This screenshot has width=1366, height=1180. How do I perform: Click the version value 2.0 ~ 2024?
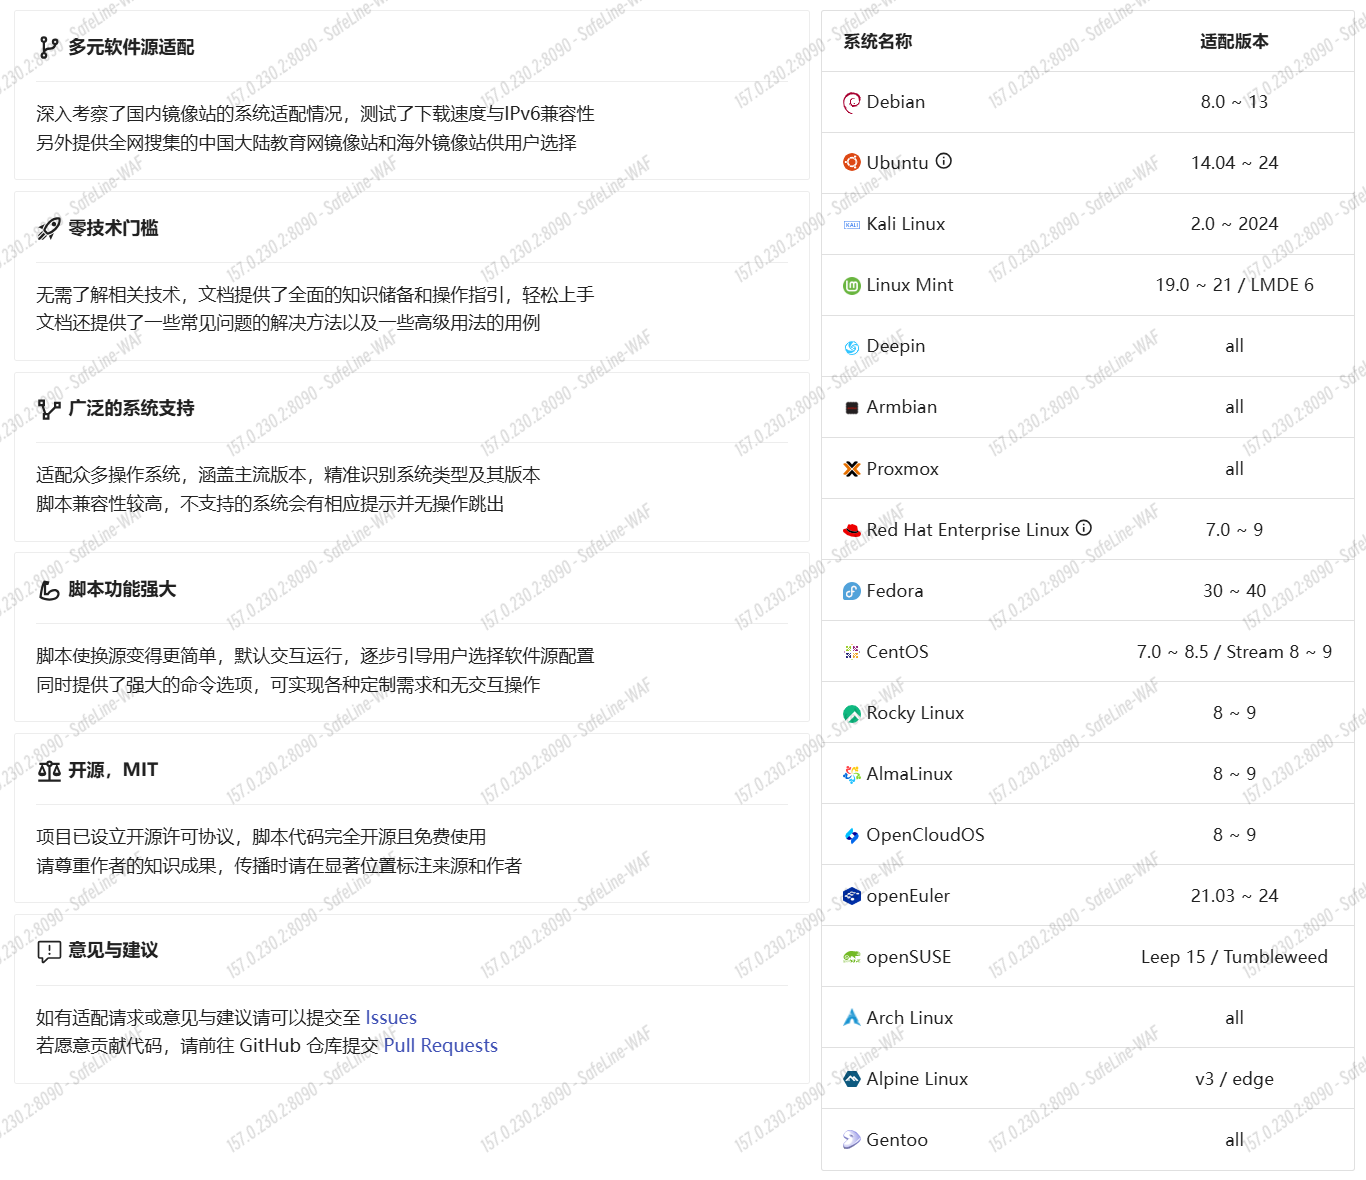[1234, 224]
